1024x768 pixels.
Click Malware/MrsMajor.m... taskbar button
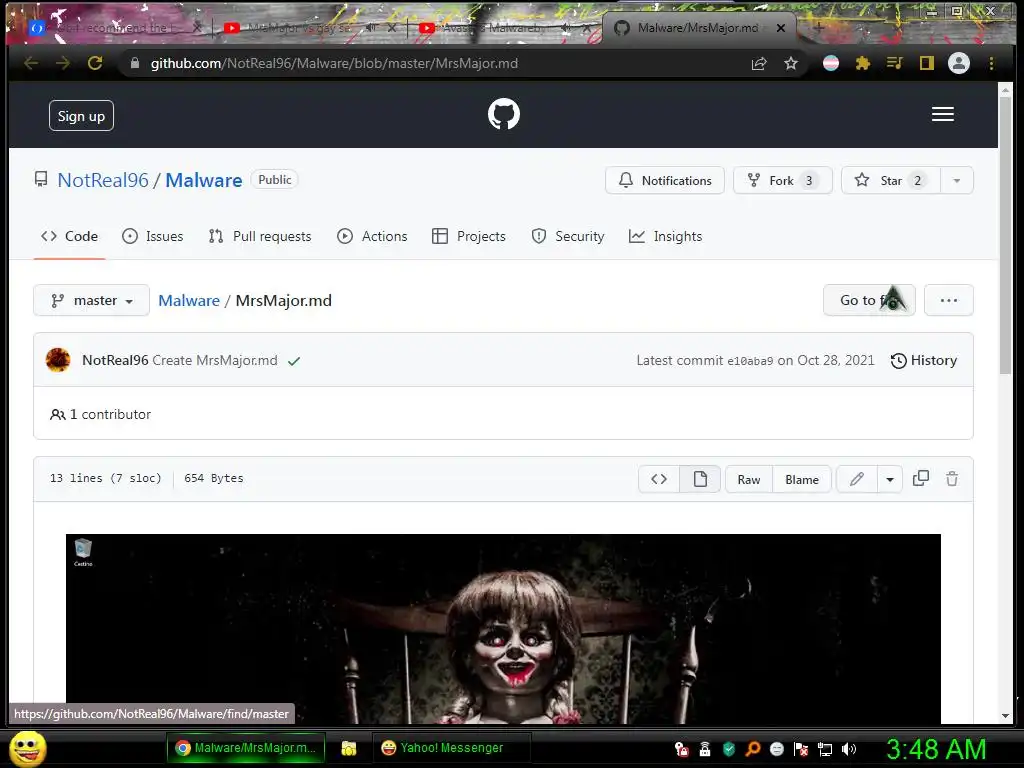(x=246, y=748)
